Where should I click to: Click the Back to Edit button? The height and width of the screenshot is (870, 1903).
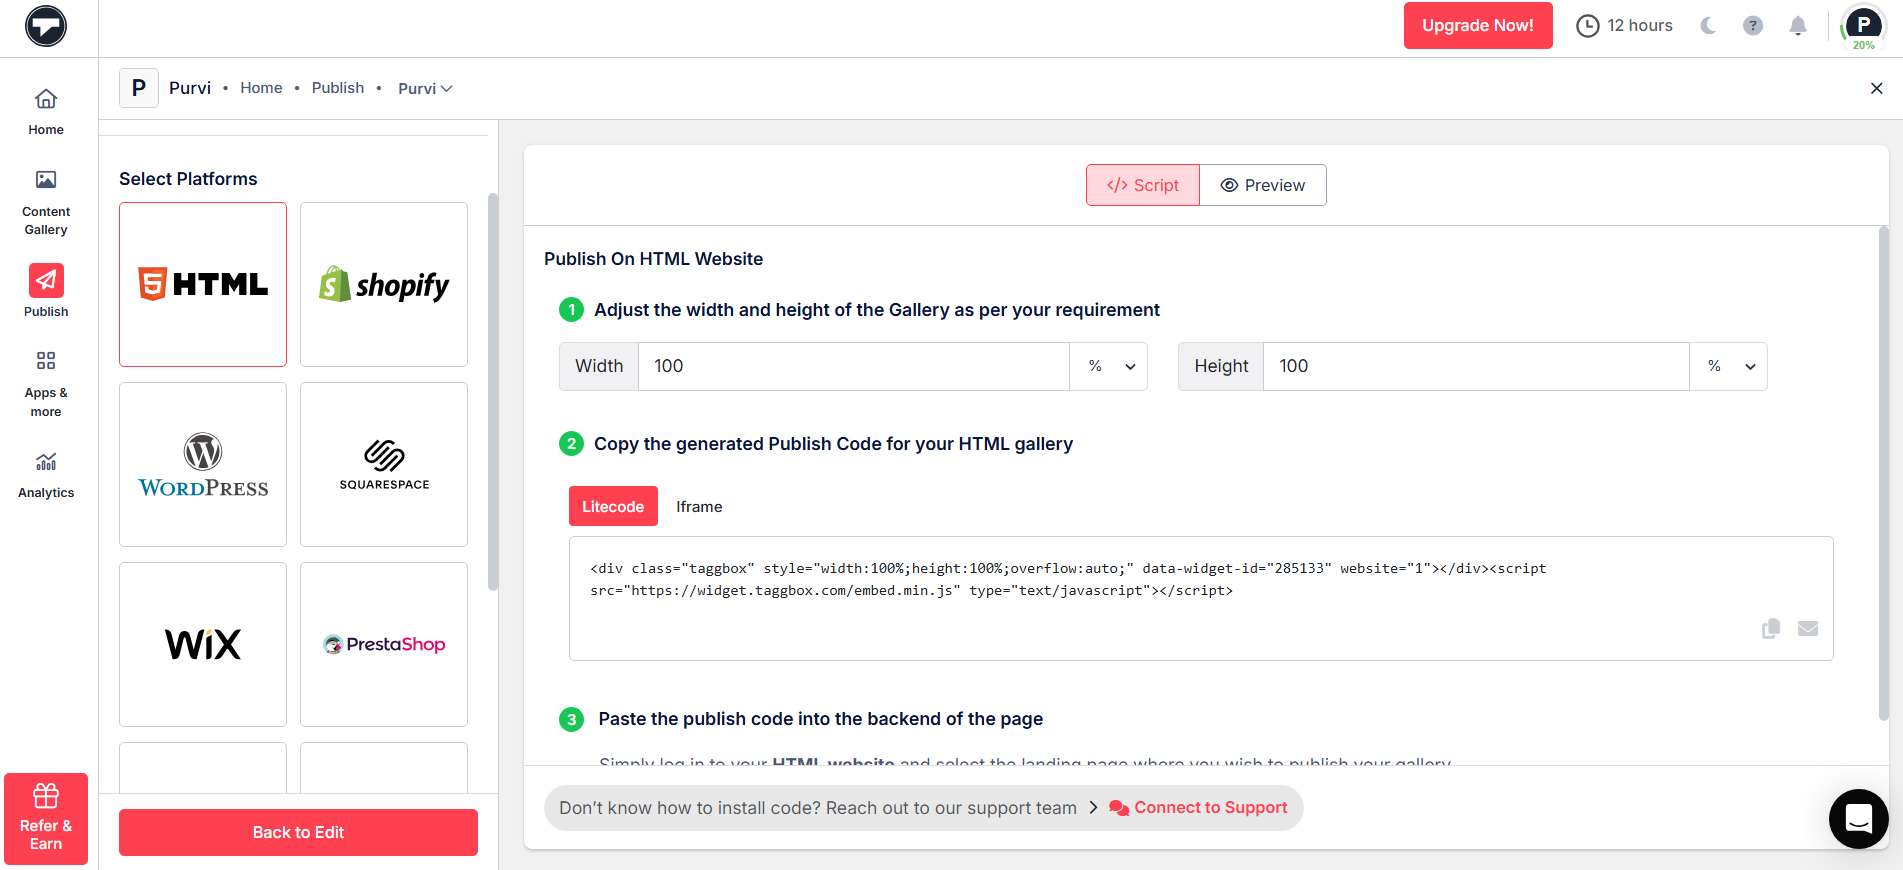pyautogui.click(x=298, y=832)
